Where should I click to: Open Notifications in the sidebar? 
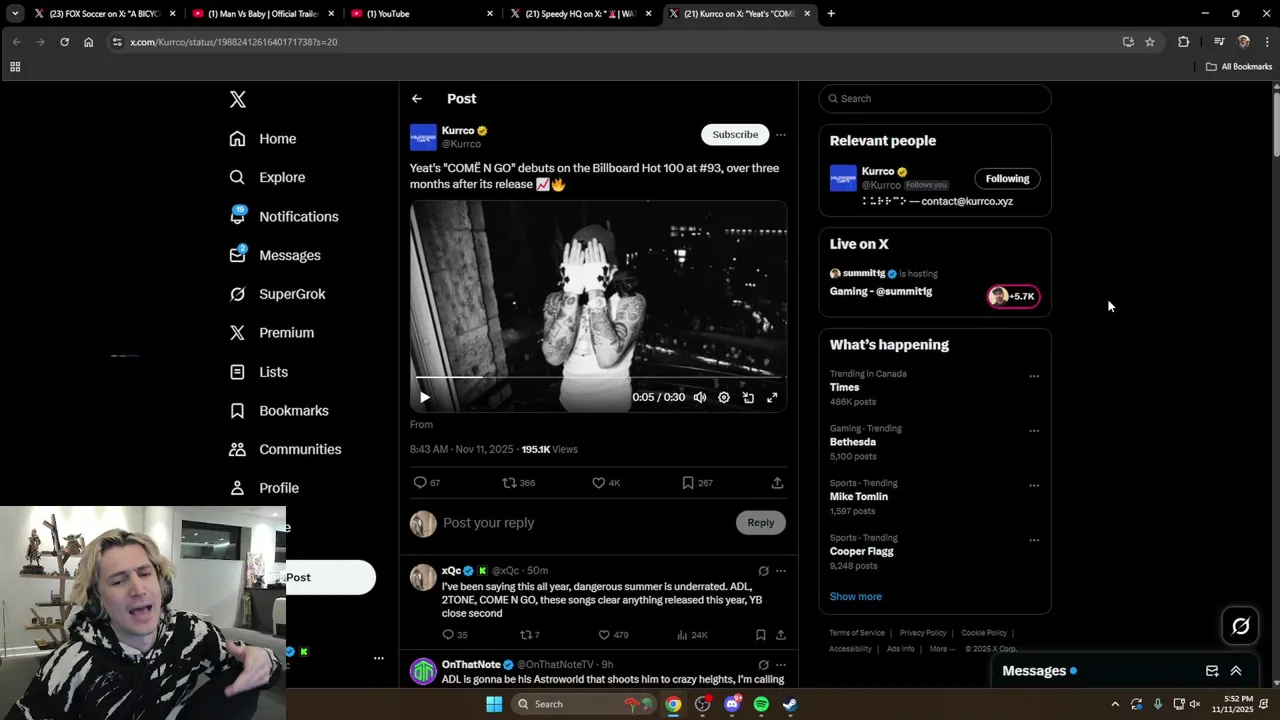click(284, 216)
